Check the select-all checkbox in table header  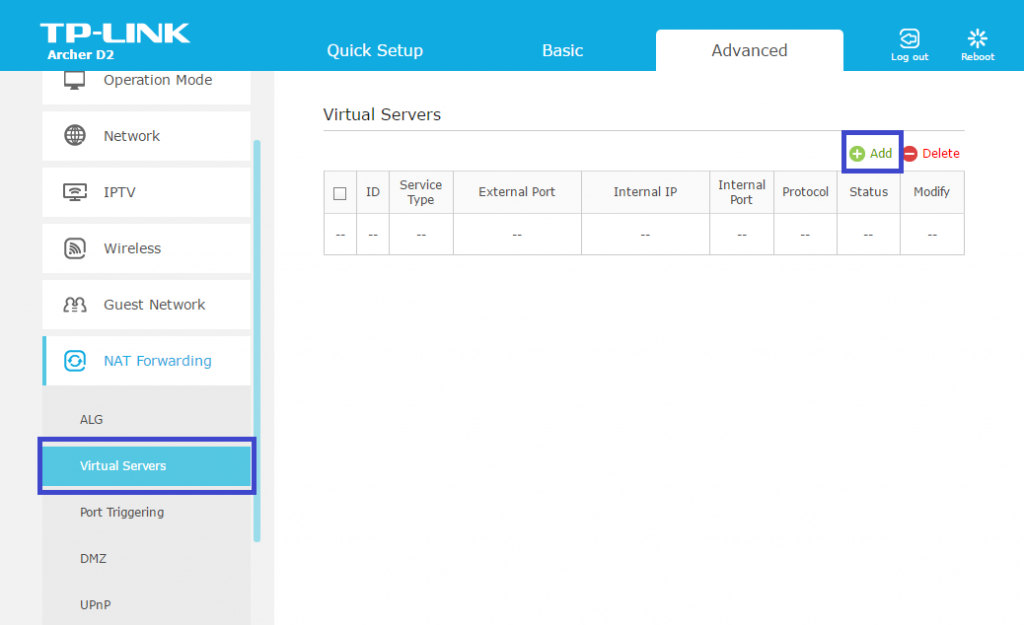point(340,193)
